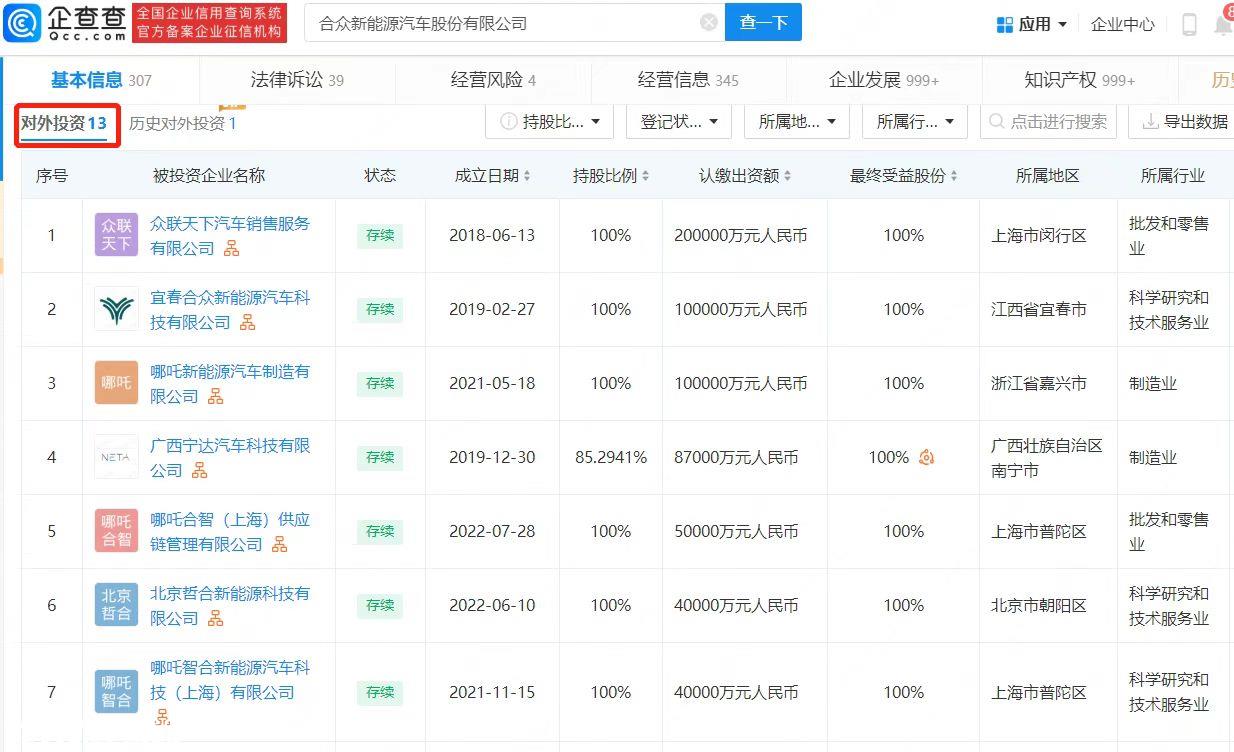Viewport: 1234px width, 752px height.
Task: Click equity chart icon beside 哪吒新能源汽车制造
Action: (x=215, y=396)
